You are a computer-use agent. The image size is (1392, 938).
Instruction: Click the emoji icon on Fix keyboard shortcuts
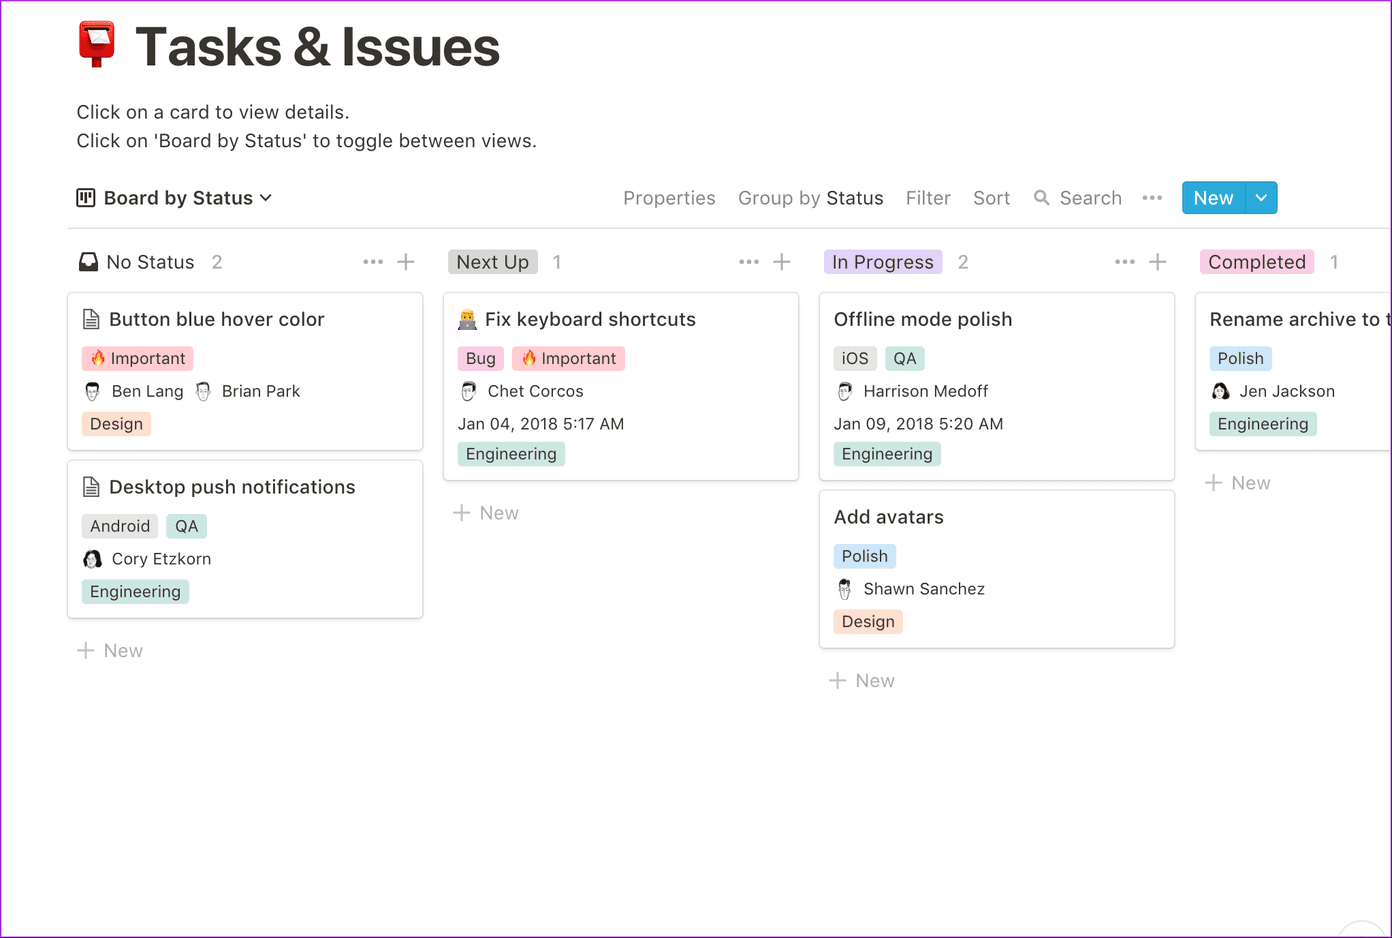click(467, 320)
